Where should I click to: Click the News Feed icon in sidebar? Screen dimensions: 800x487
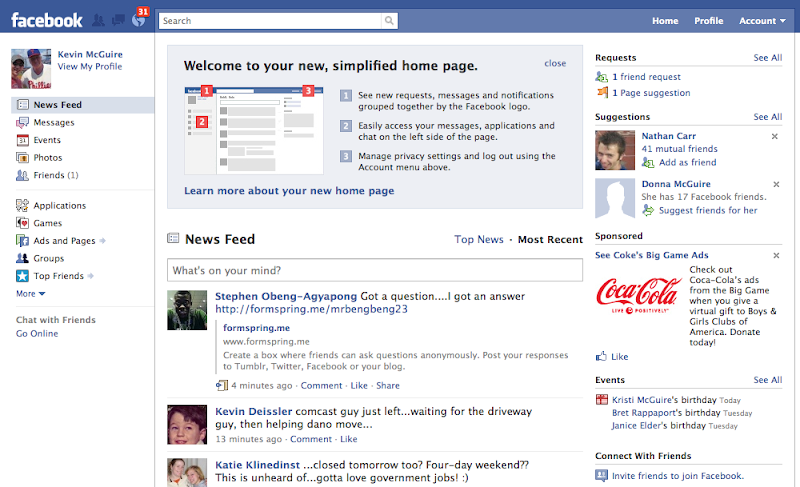pos(22,105)
